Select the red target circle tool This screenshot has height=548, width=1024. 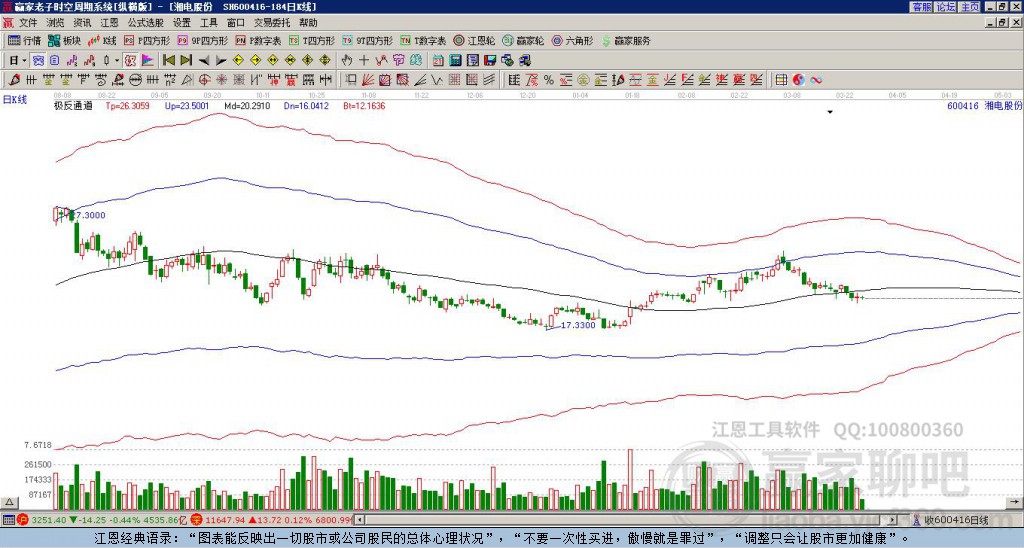coord(204,80)
